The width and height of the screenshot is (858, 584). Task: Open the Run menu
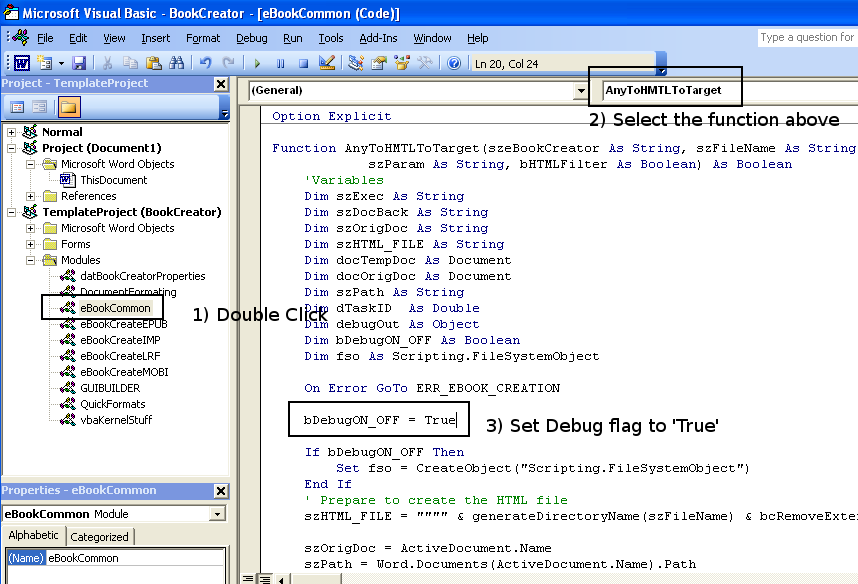pos(293,38)
